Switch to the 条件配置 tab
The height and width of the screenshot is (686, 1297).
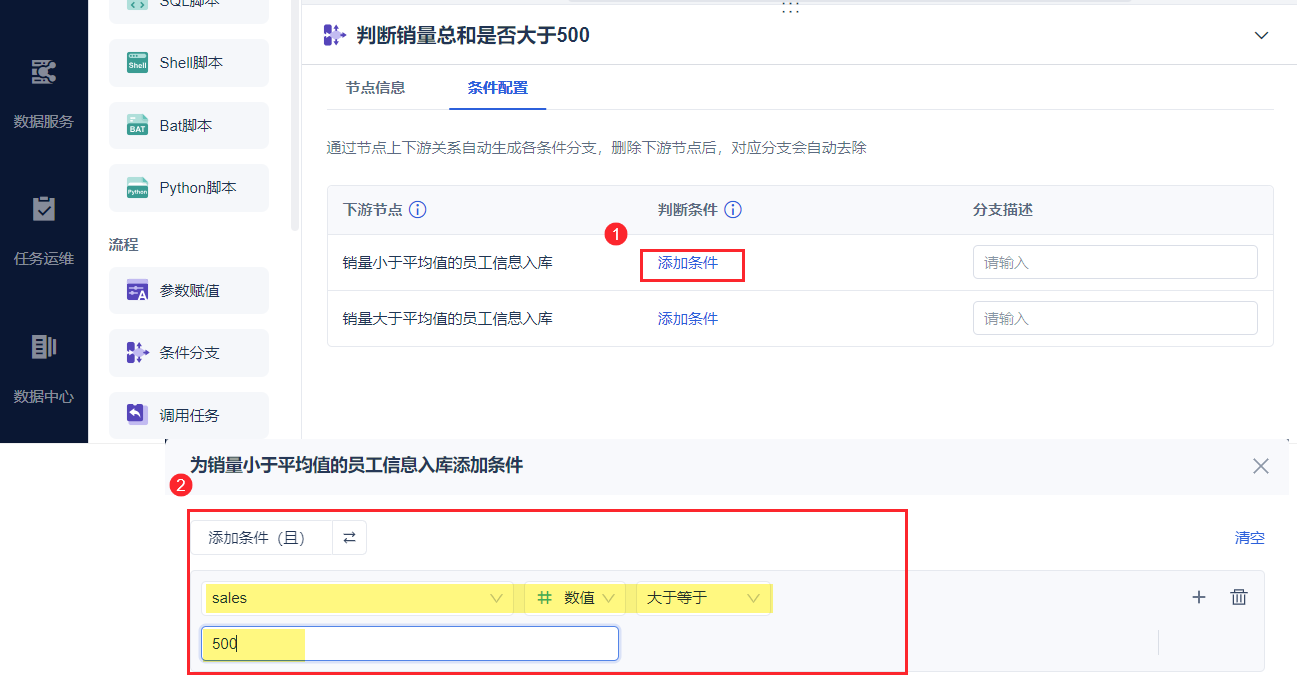tap(498, 87)
